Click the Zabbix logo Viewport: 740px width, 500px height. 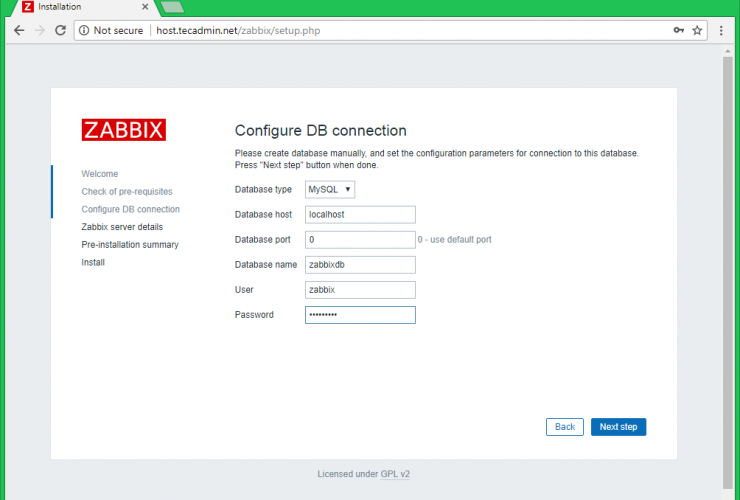[123, 130]
